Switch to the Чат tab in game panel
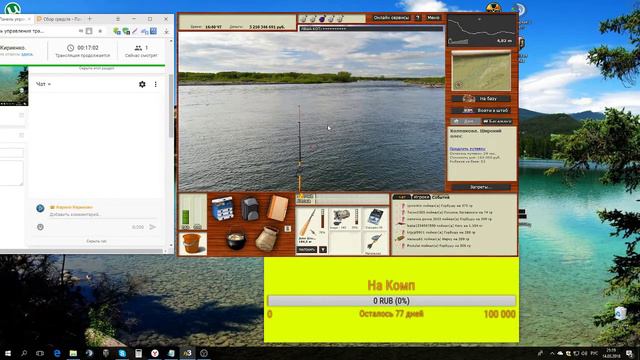The image size is (640, 360). point(402,197)
